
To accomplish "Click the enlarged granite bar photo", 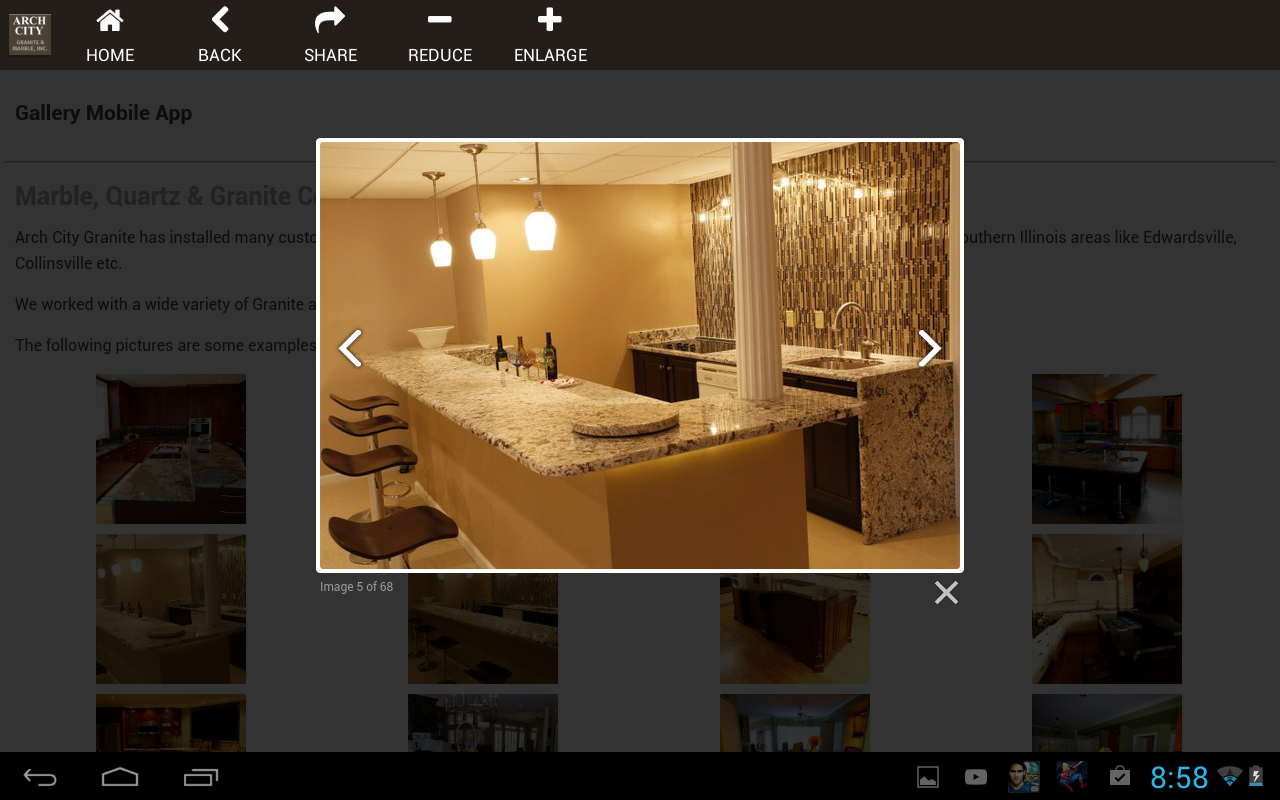I will pos(640,355).
